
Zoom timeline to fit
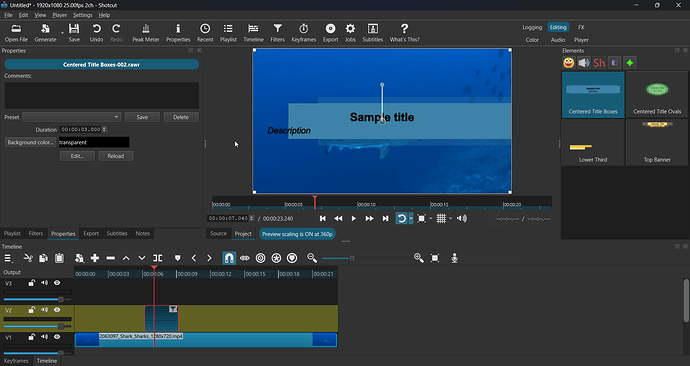tap(435, 258)
